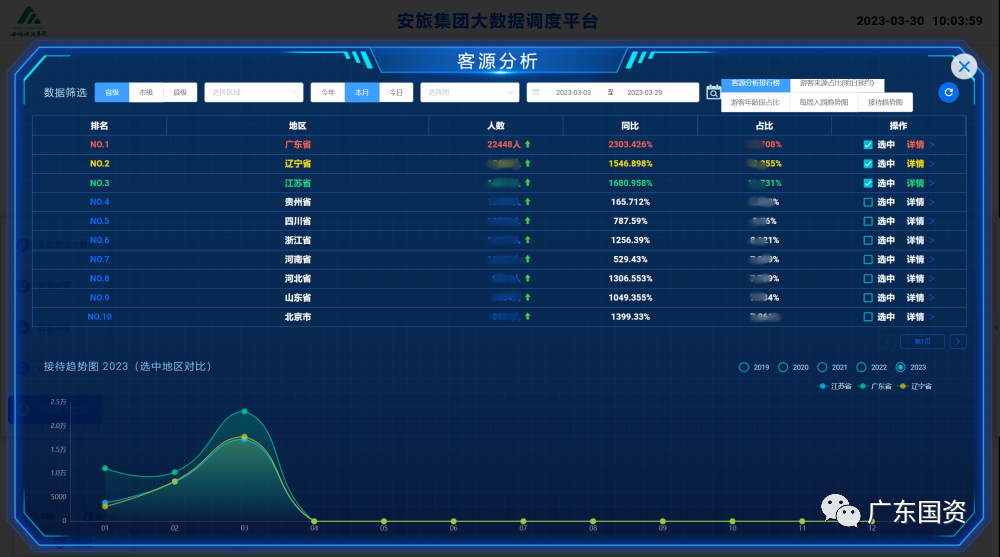
Task: Click the 人数 column header
Action: coord(496,126)
